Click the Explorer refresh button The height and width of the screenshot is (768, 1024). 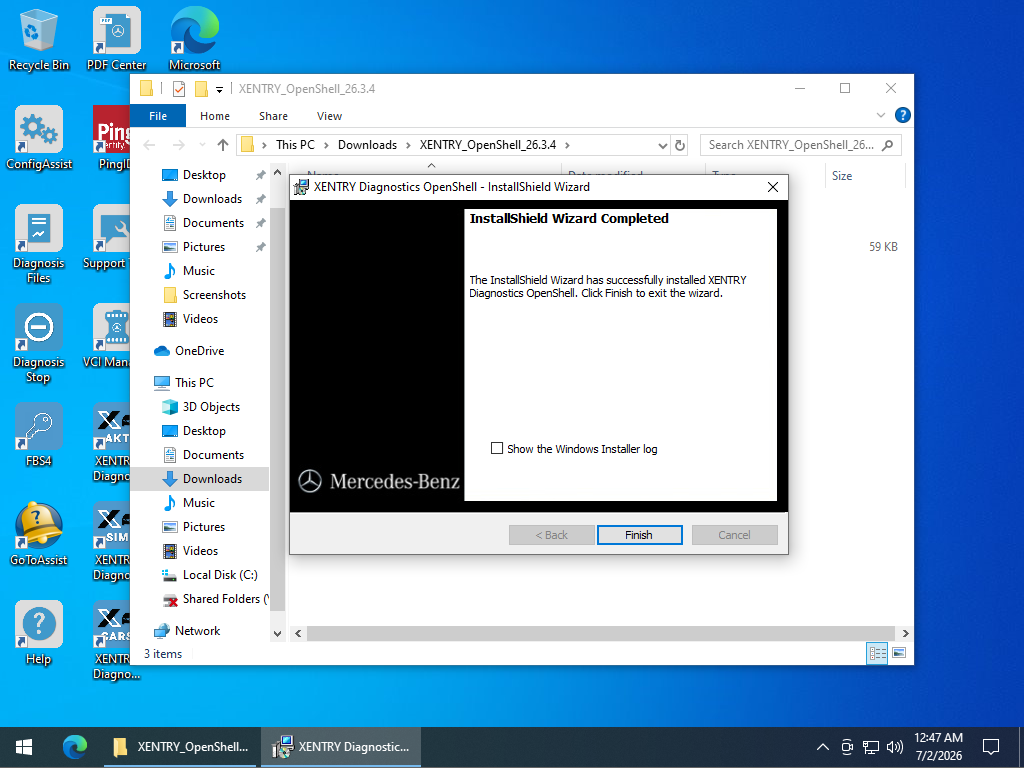tap(680, 145)
